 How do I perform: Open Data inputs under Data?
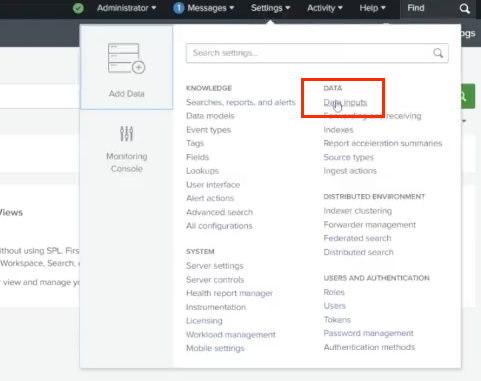pos(345,102)
